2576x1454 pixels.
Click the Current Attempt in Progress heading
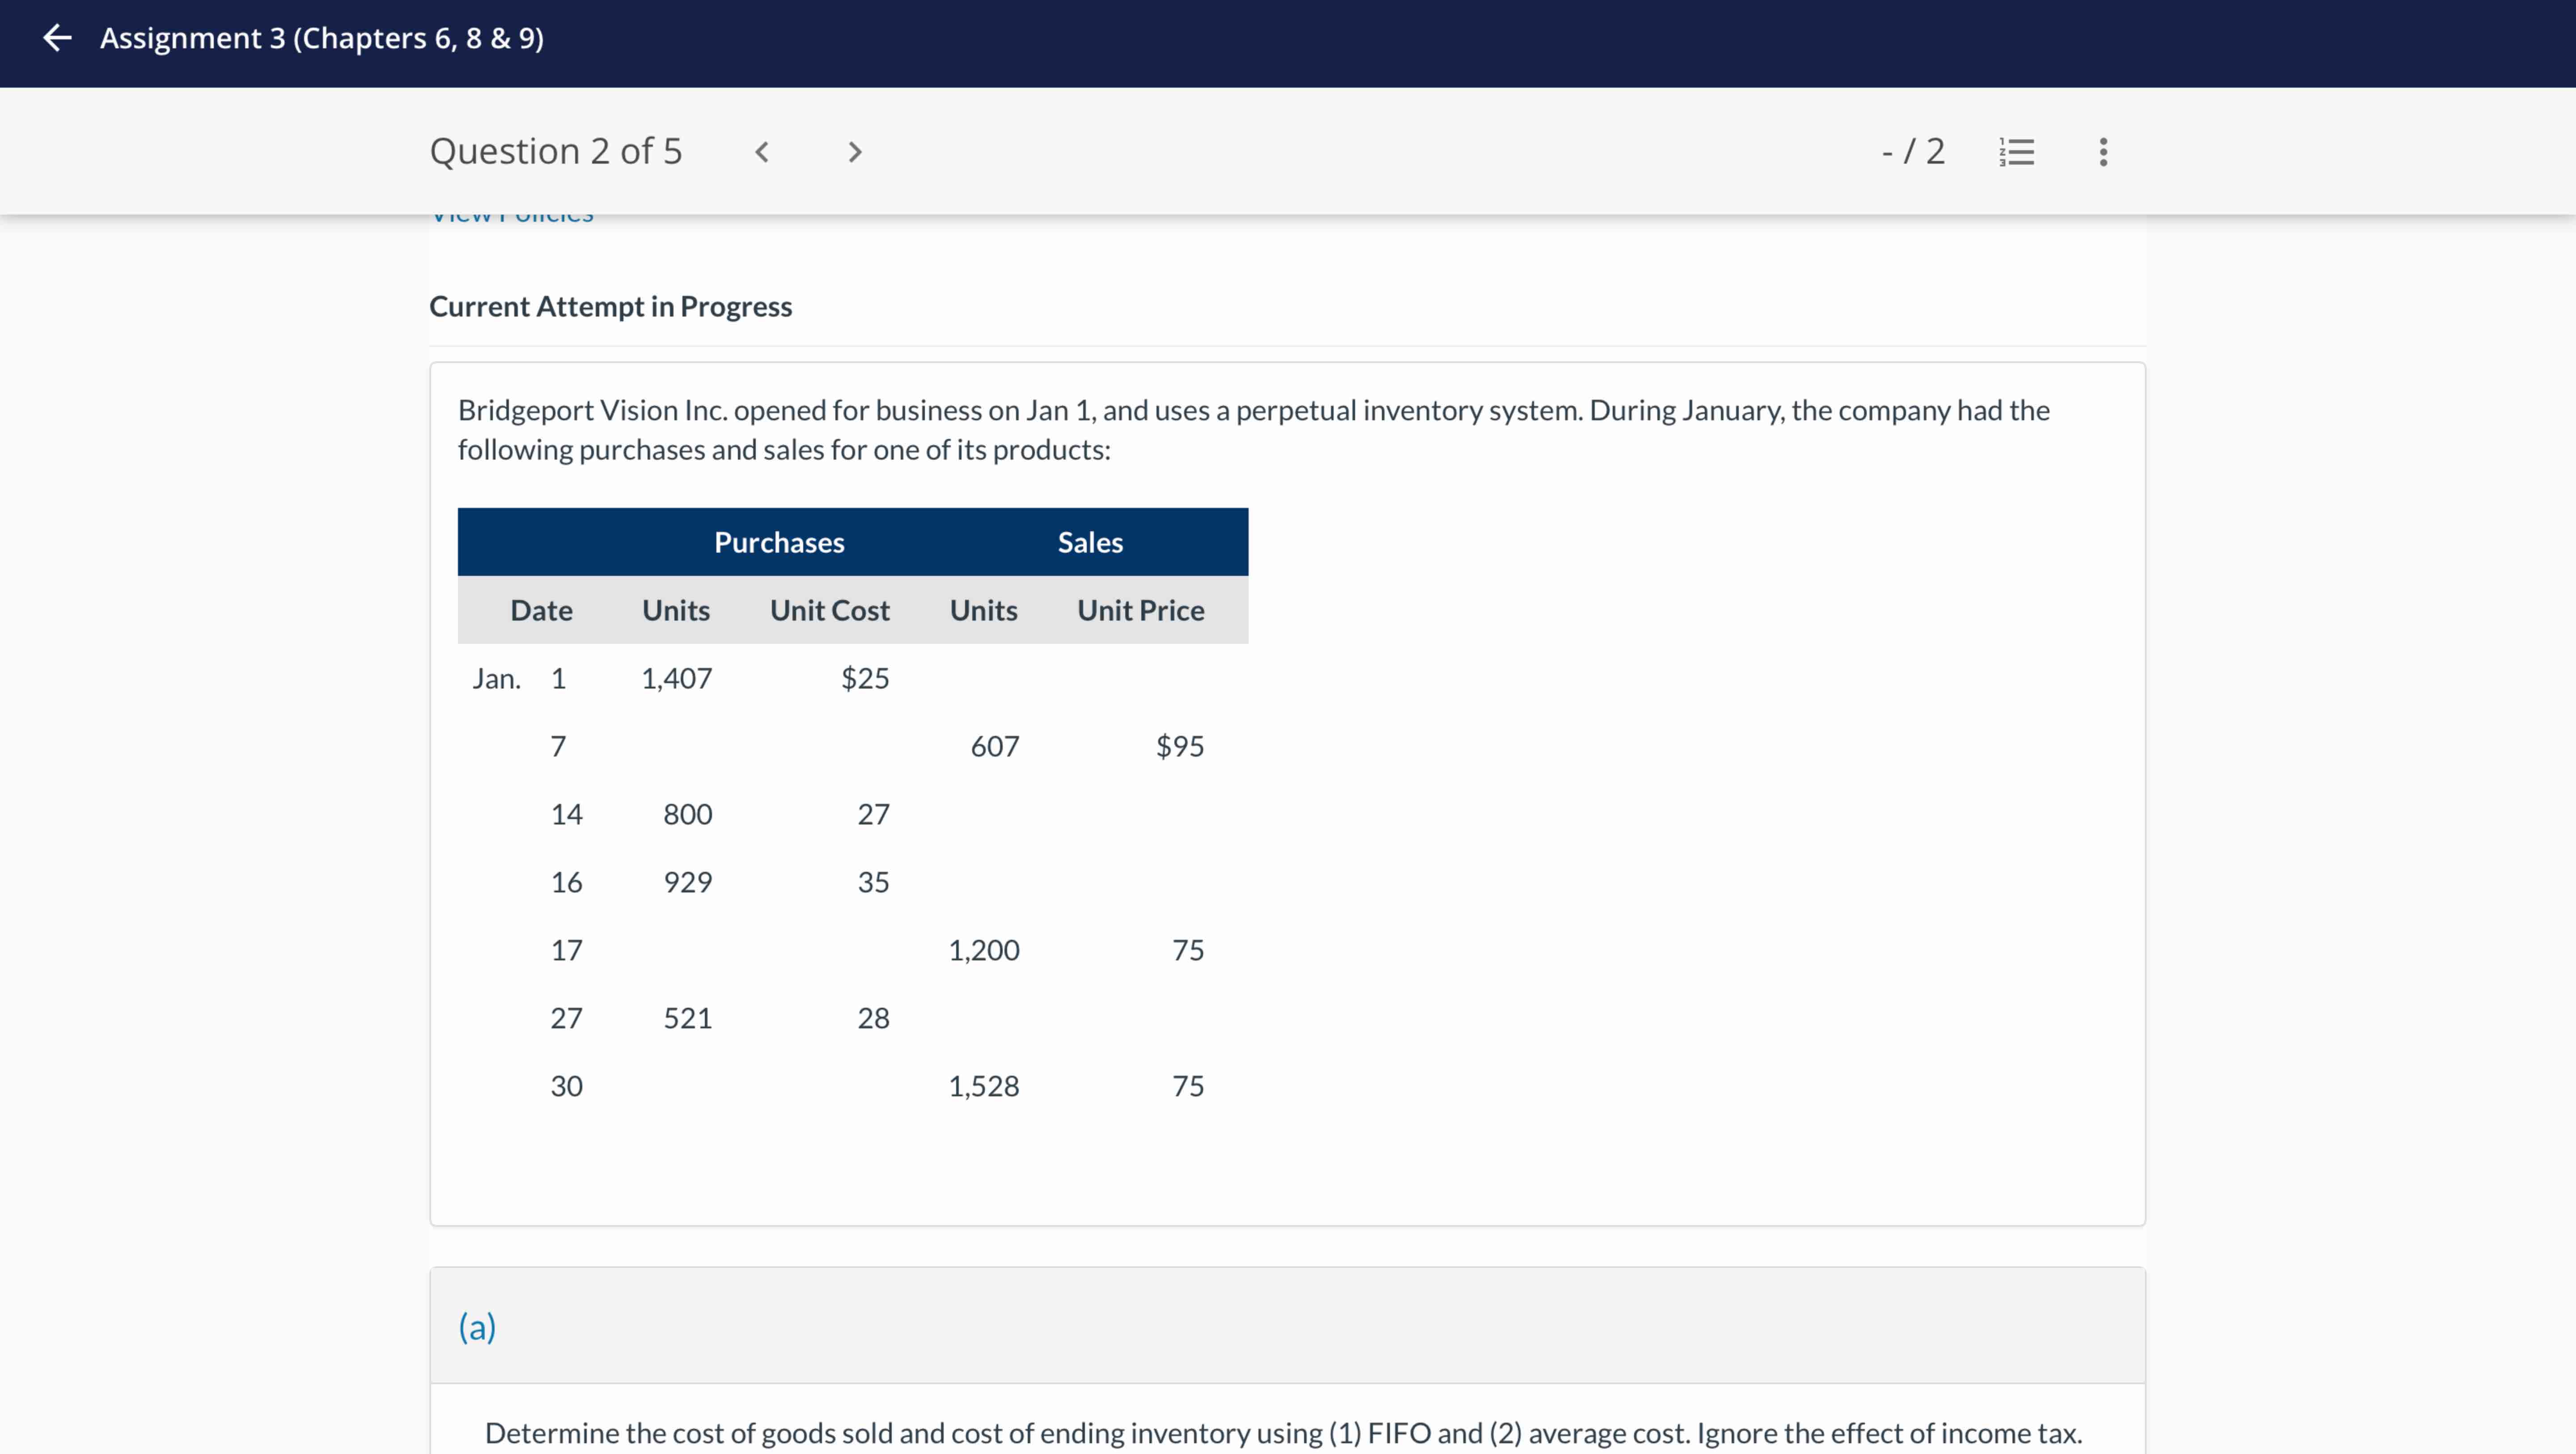610,306
